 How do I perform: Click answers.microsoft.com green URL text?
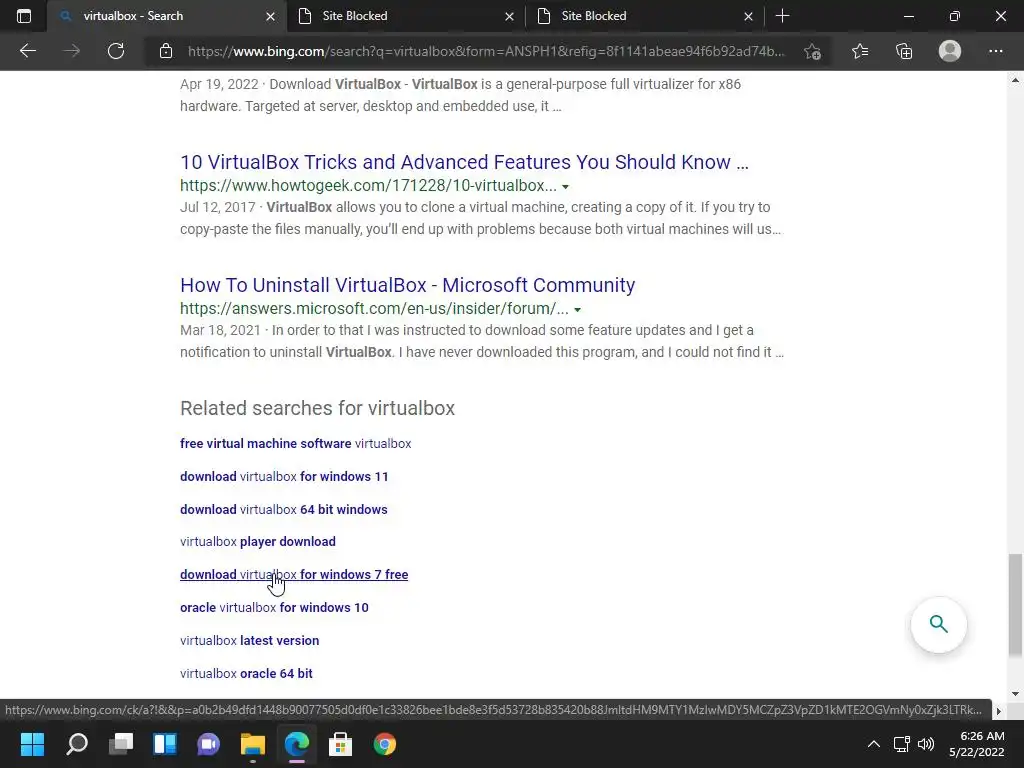click(x=374, y=308)
